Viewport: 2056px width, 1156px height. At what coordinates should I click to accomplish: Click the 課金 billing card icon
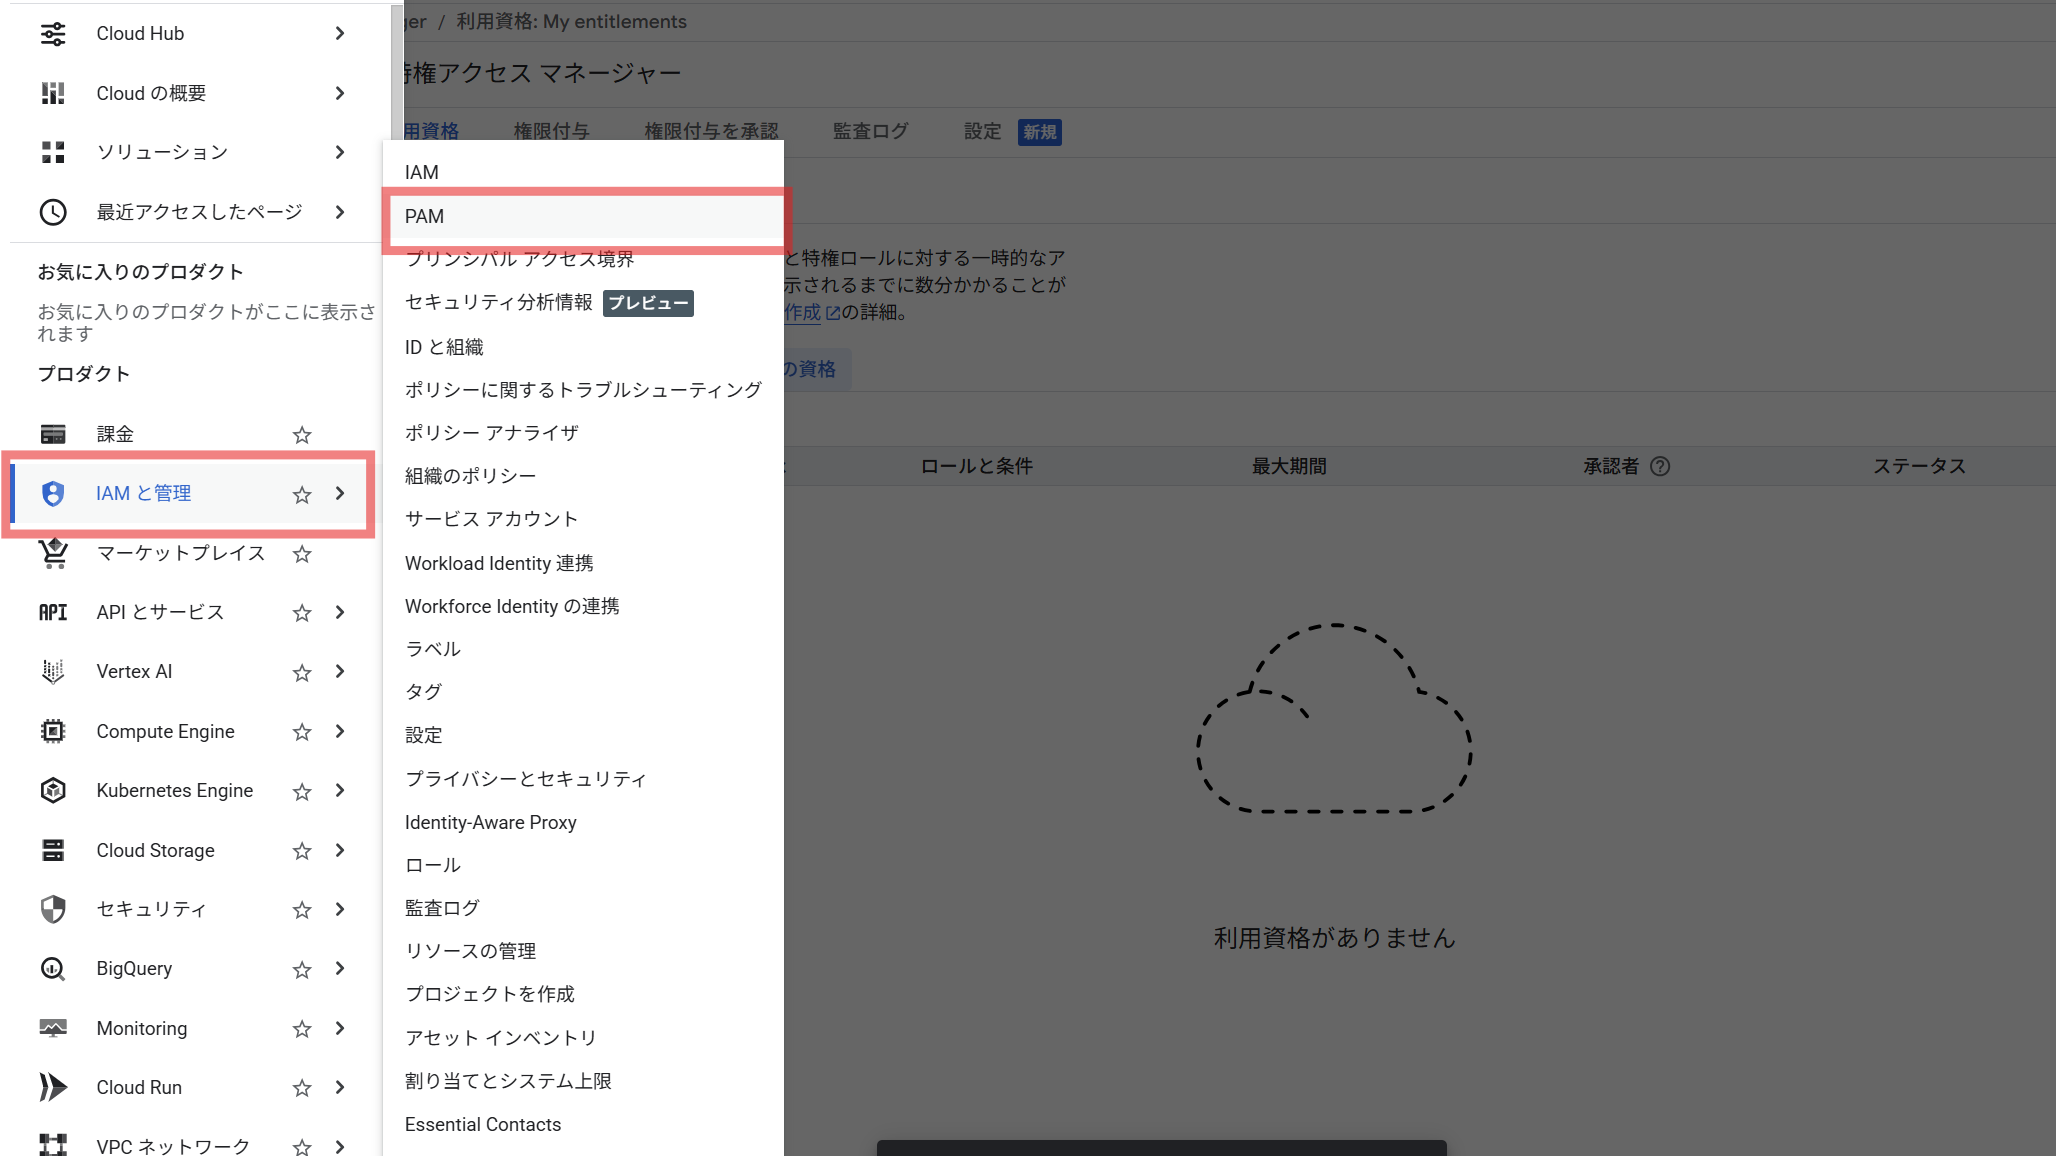[53, 433]
